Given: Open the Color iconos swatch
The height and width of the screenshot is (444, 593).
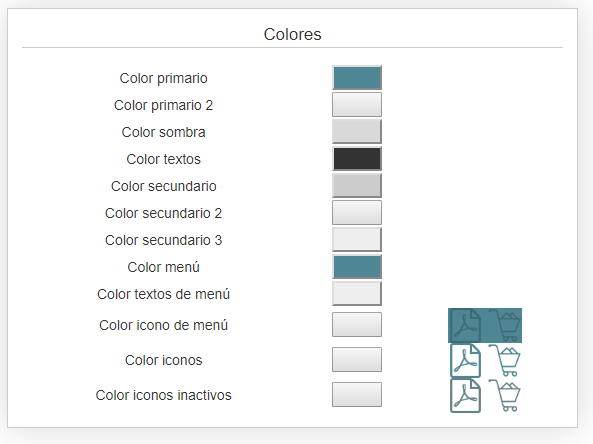Looking at the screenshot, I should (357, 360).
